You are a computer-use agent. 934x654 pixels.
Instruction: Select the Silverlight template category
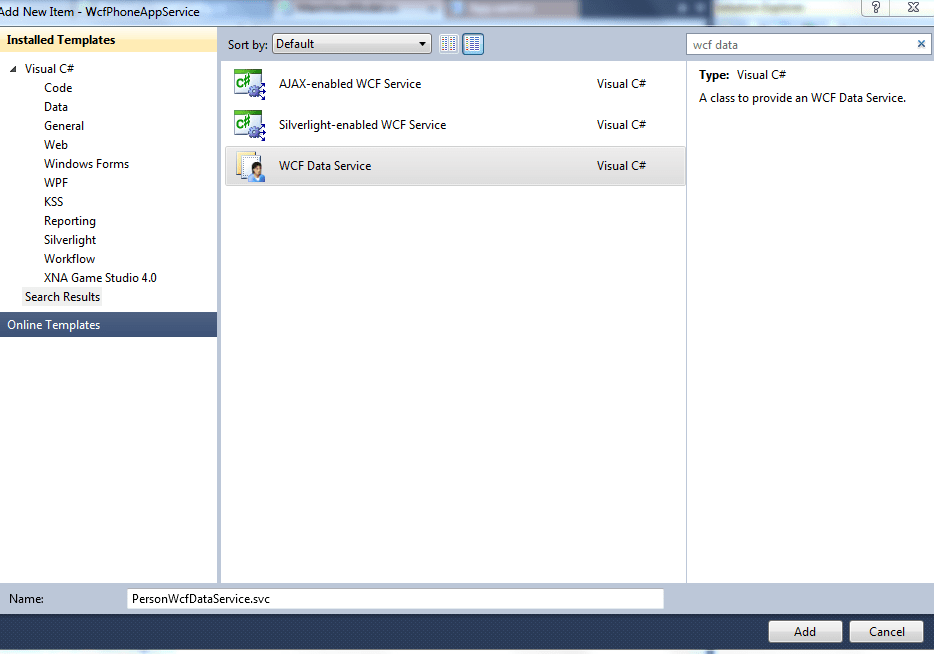[70, 241]
